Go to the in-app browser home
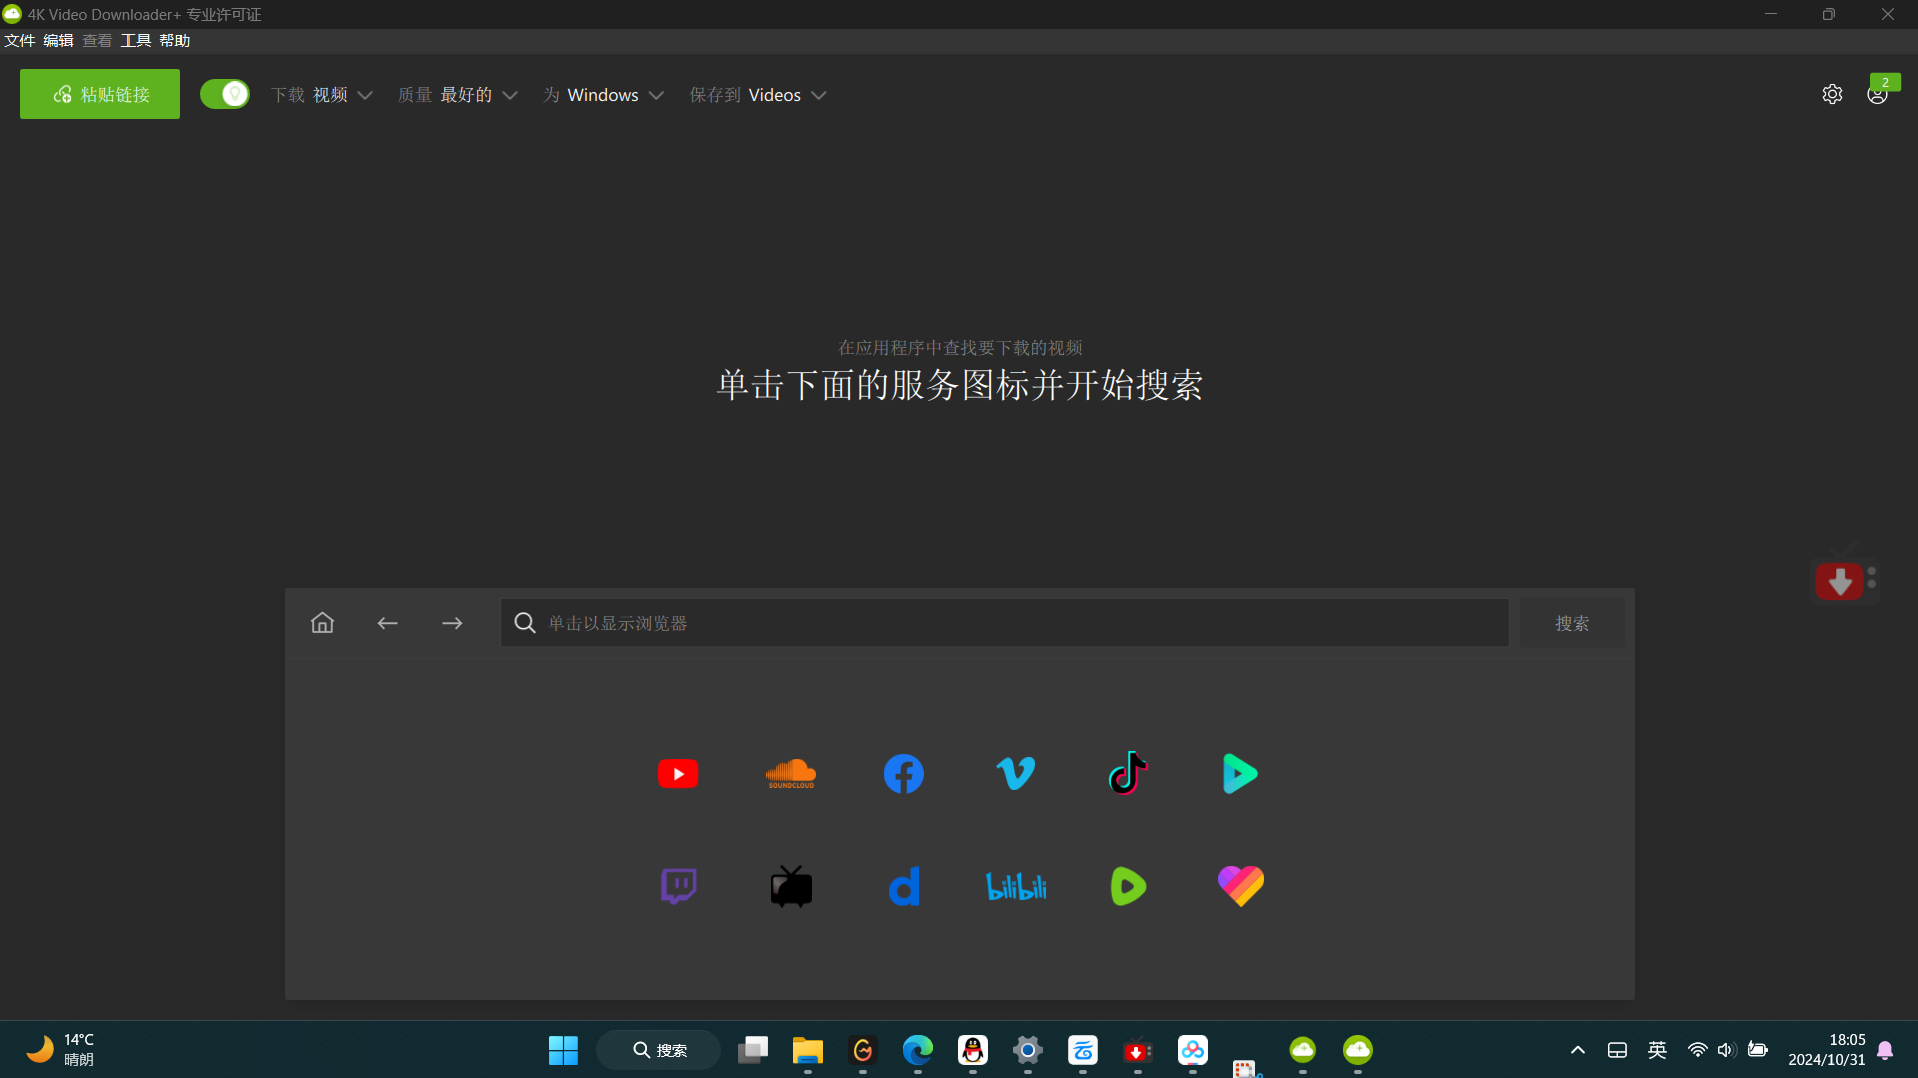 click(322, 623)
